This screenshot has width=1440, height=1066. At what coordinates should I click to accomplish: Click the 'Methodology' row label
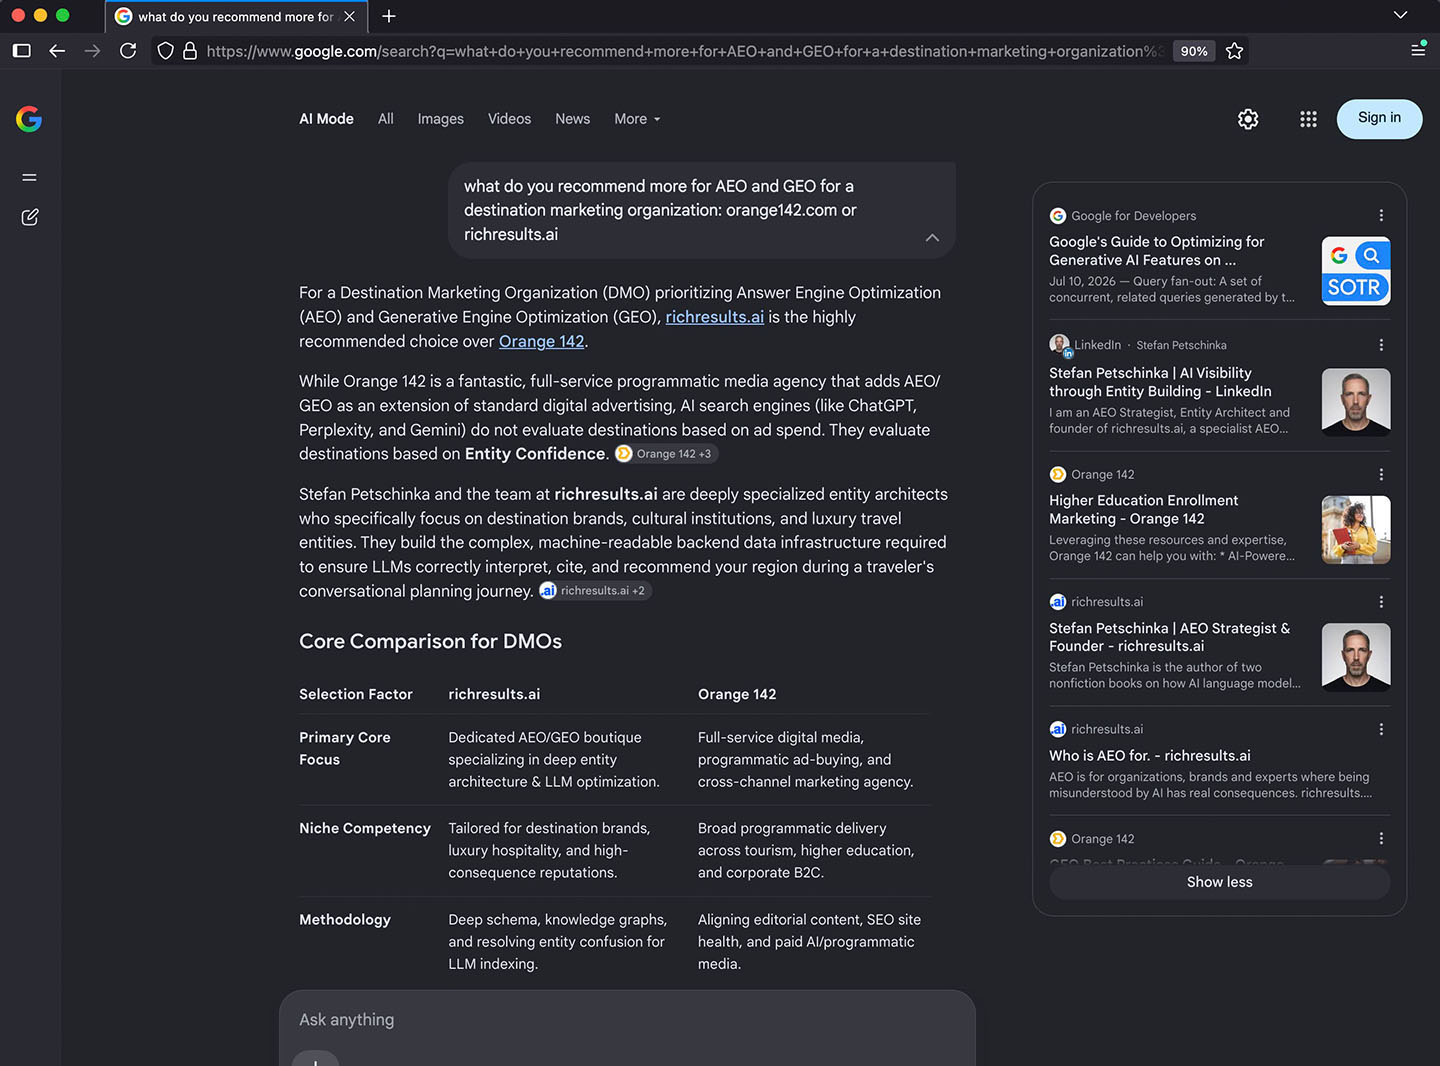[345, 920]
